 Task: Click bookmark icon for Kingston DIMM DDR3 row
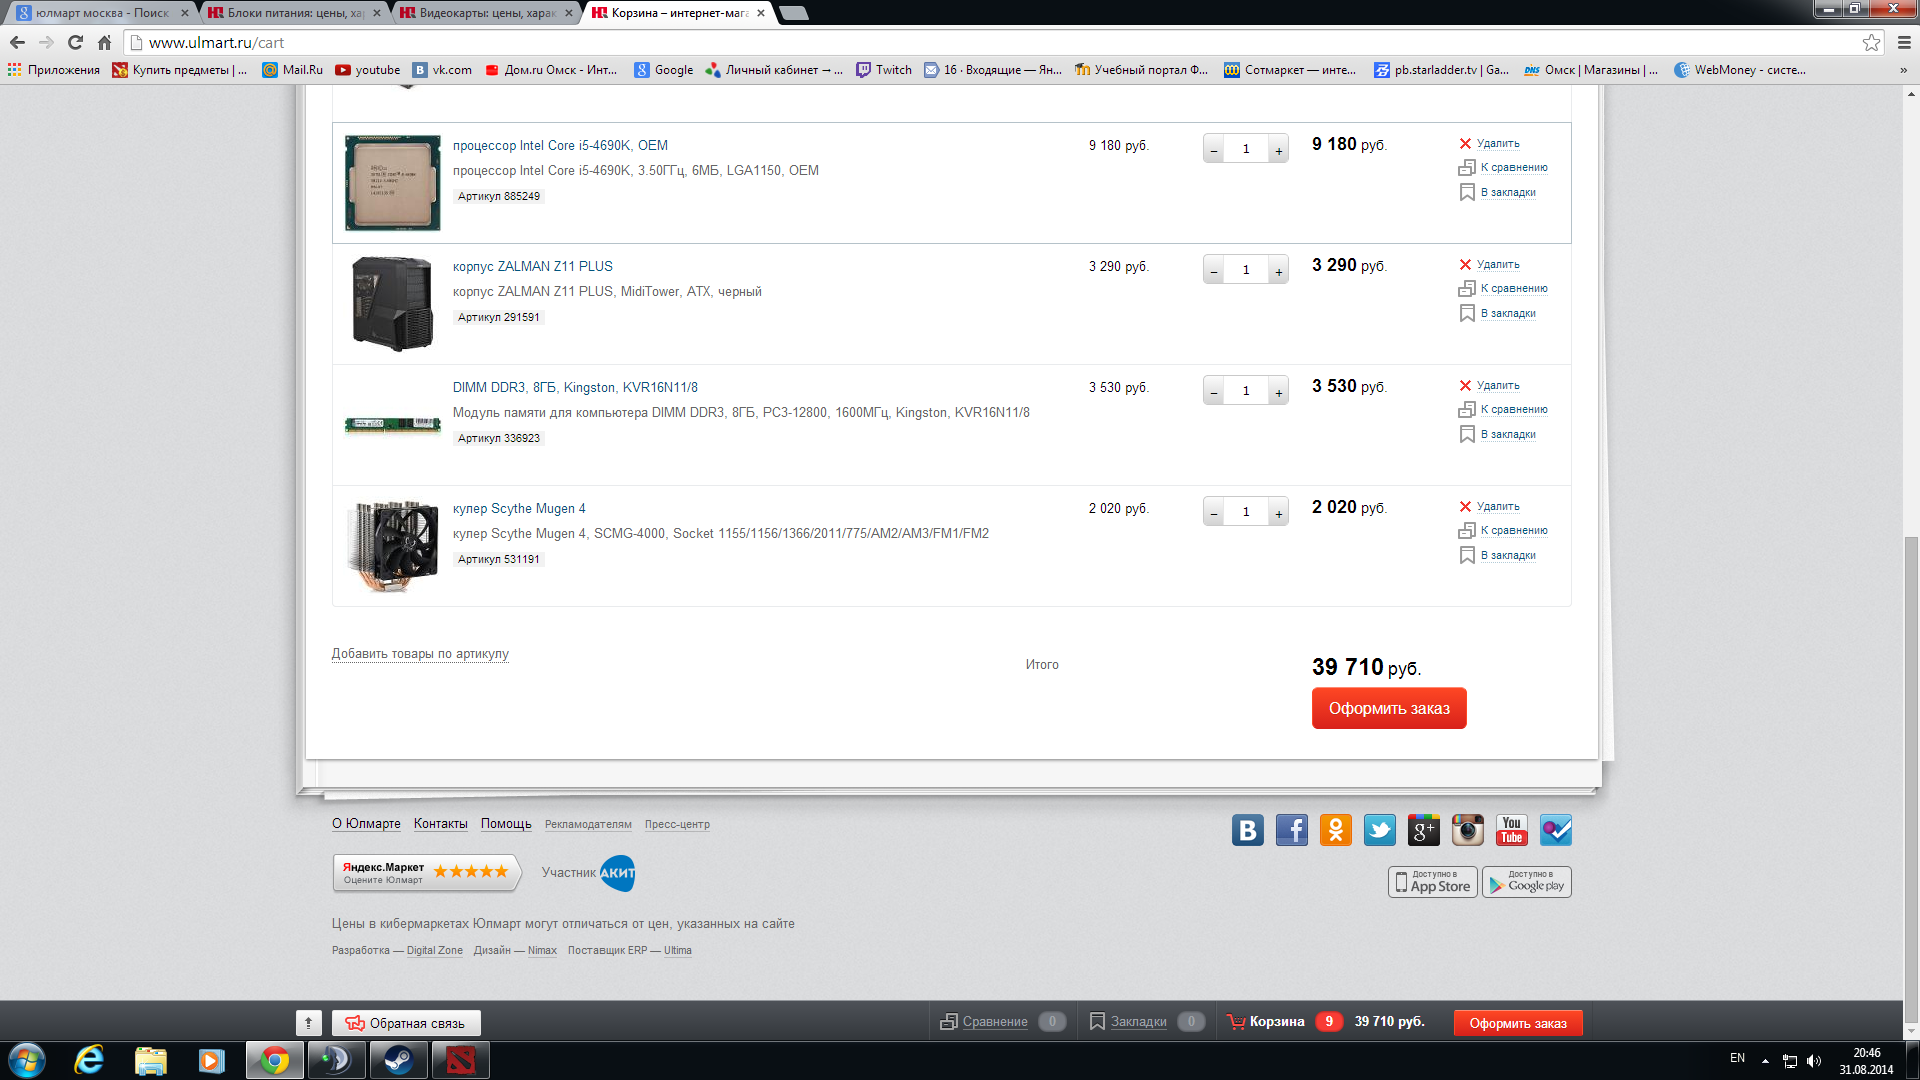pyautogui.click(x=1467, y=434)
